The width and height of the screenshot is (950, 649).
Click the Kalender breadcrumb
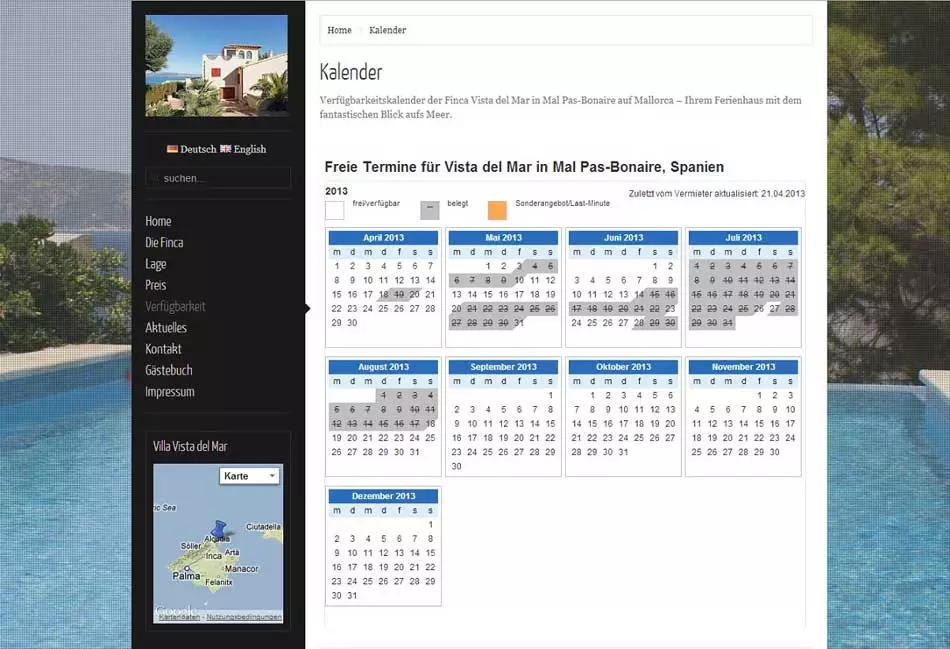pyautogui.click(x=388, y=30)
